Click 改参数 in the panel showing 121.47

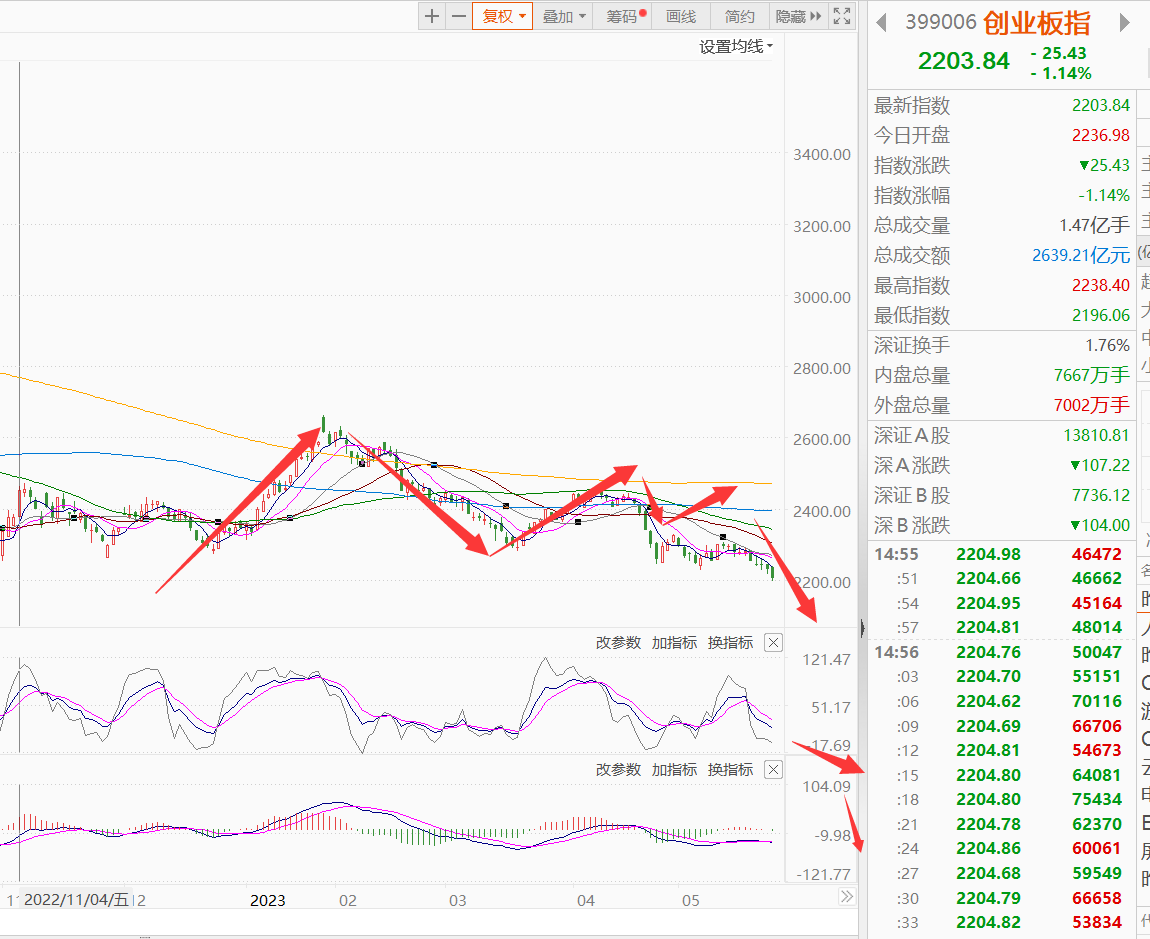[618, 643]
